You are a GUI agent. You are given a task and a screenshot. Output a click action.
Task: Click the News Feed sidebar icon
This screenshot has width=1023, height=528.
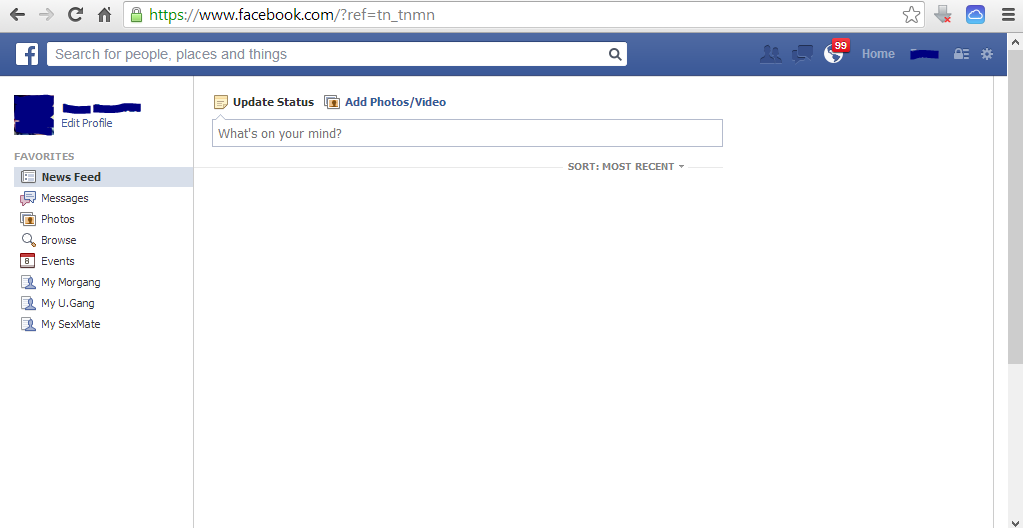(x=28, y=177)
